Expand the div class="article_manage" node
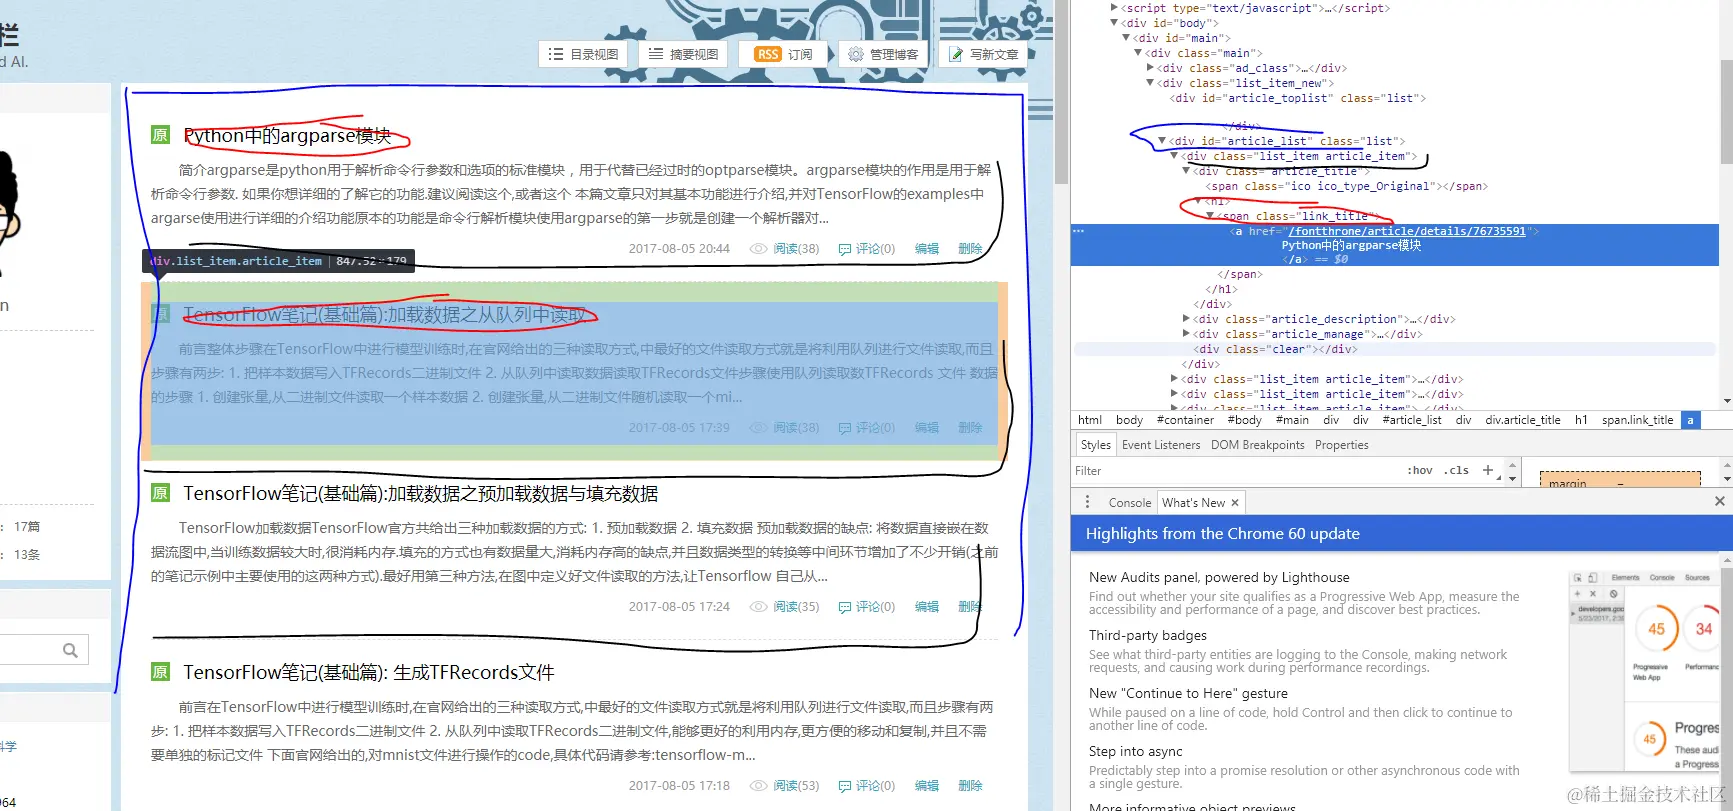Image resolution: width=1733 pixels, height=811 pixels. [x=1186, y=334]
